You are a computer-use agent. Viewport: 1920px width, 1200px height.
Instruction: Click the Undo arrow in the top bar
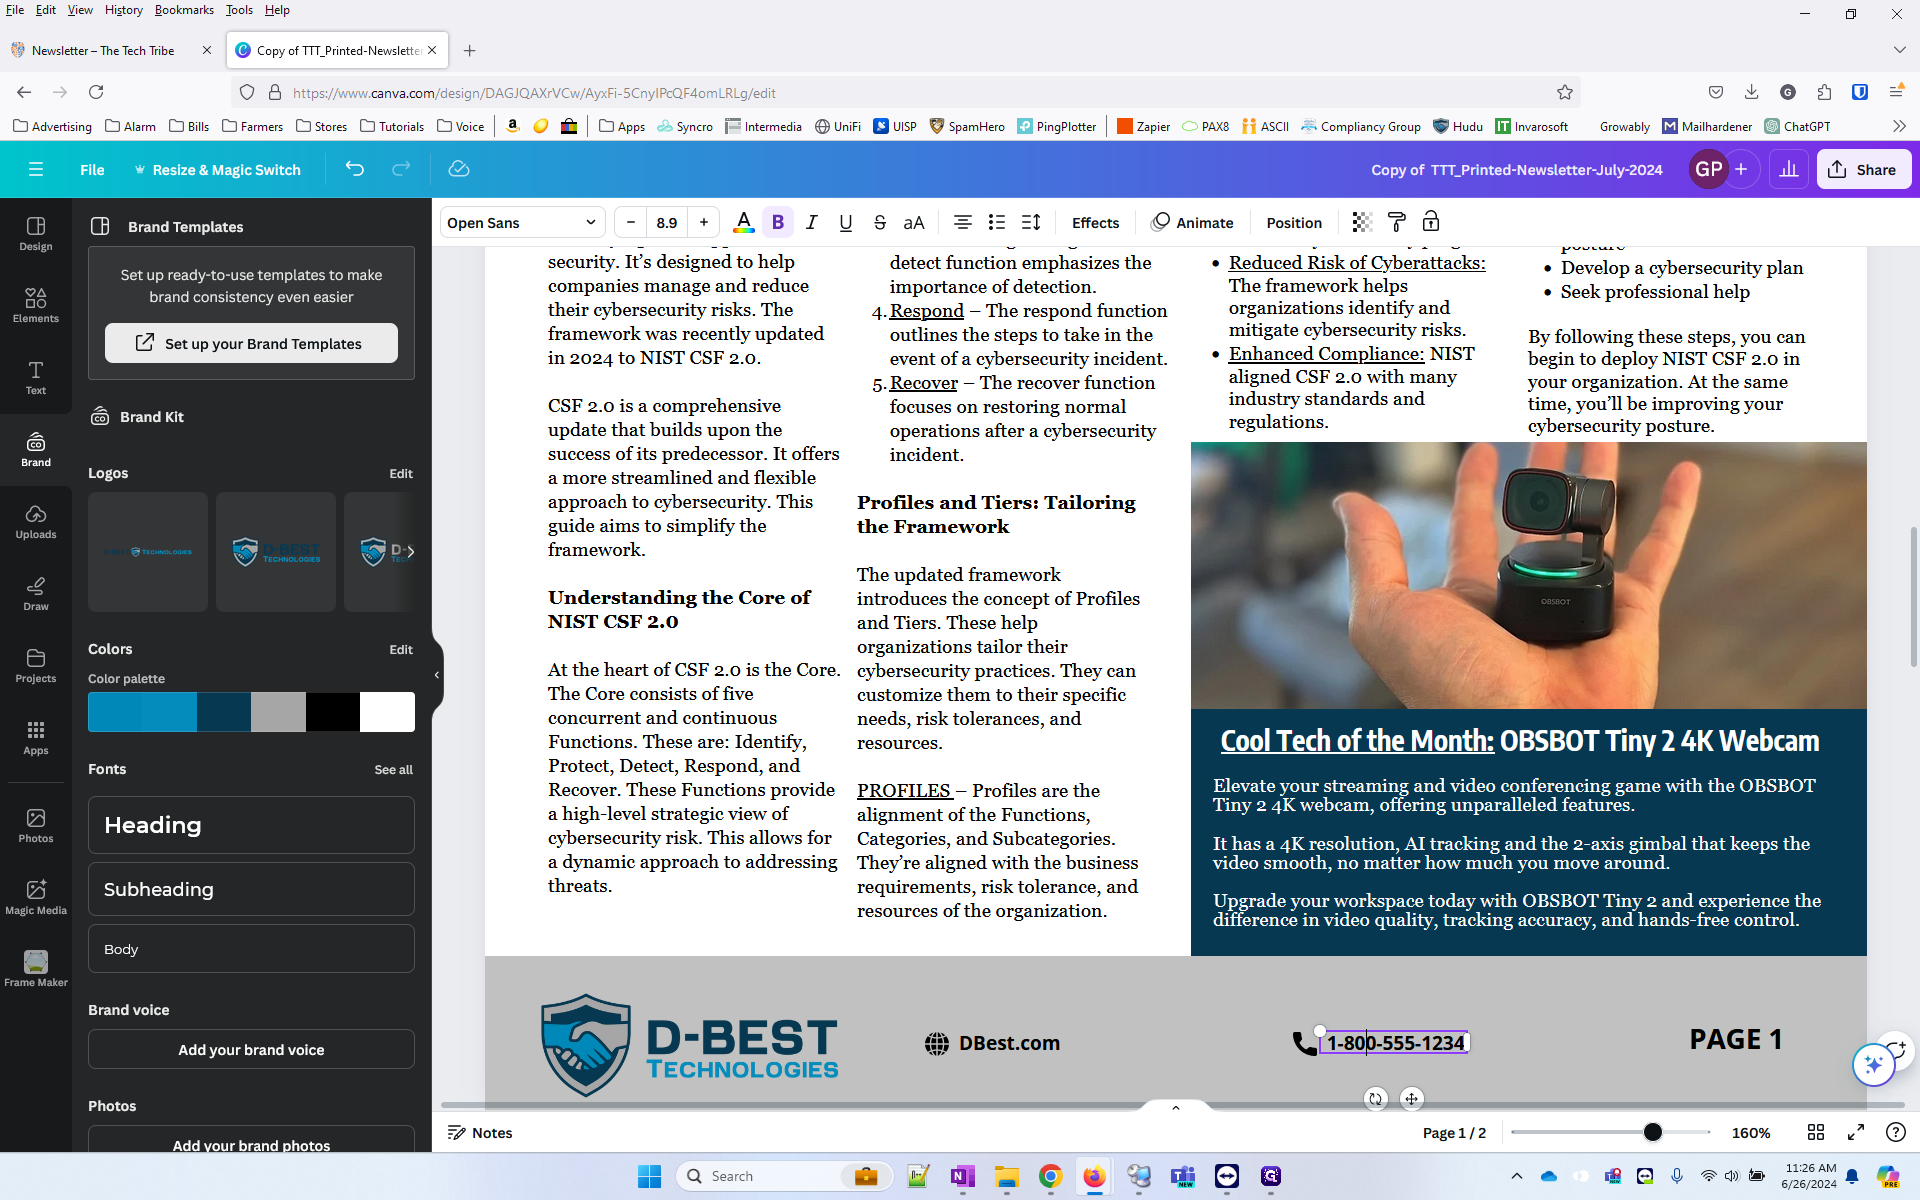tap(354, 169)
